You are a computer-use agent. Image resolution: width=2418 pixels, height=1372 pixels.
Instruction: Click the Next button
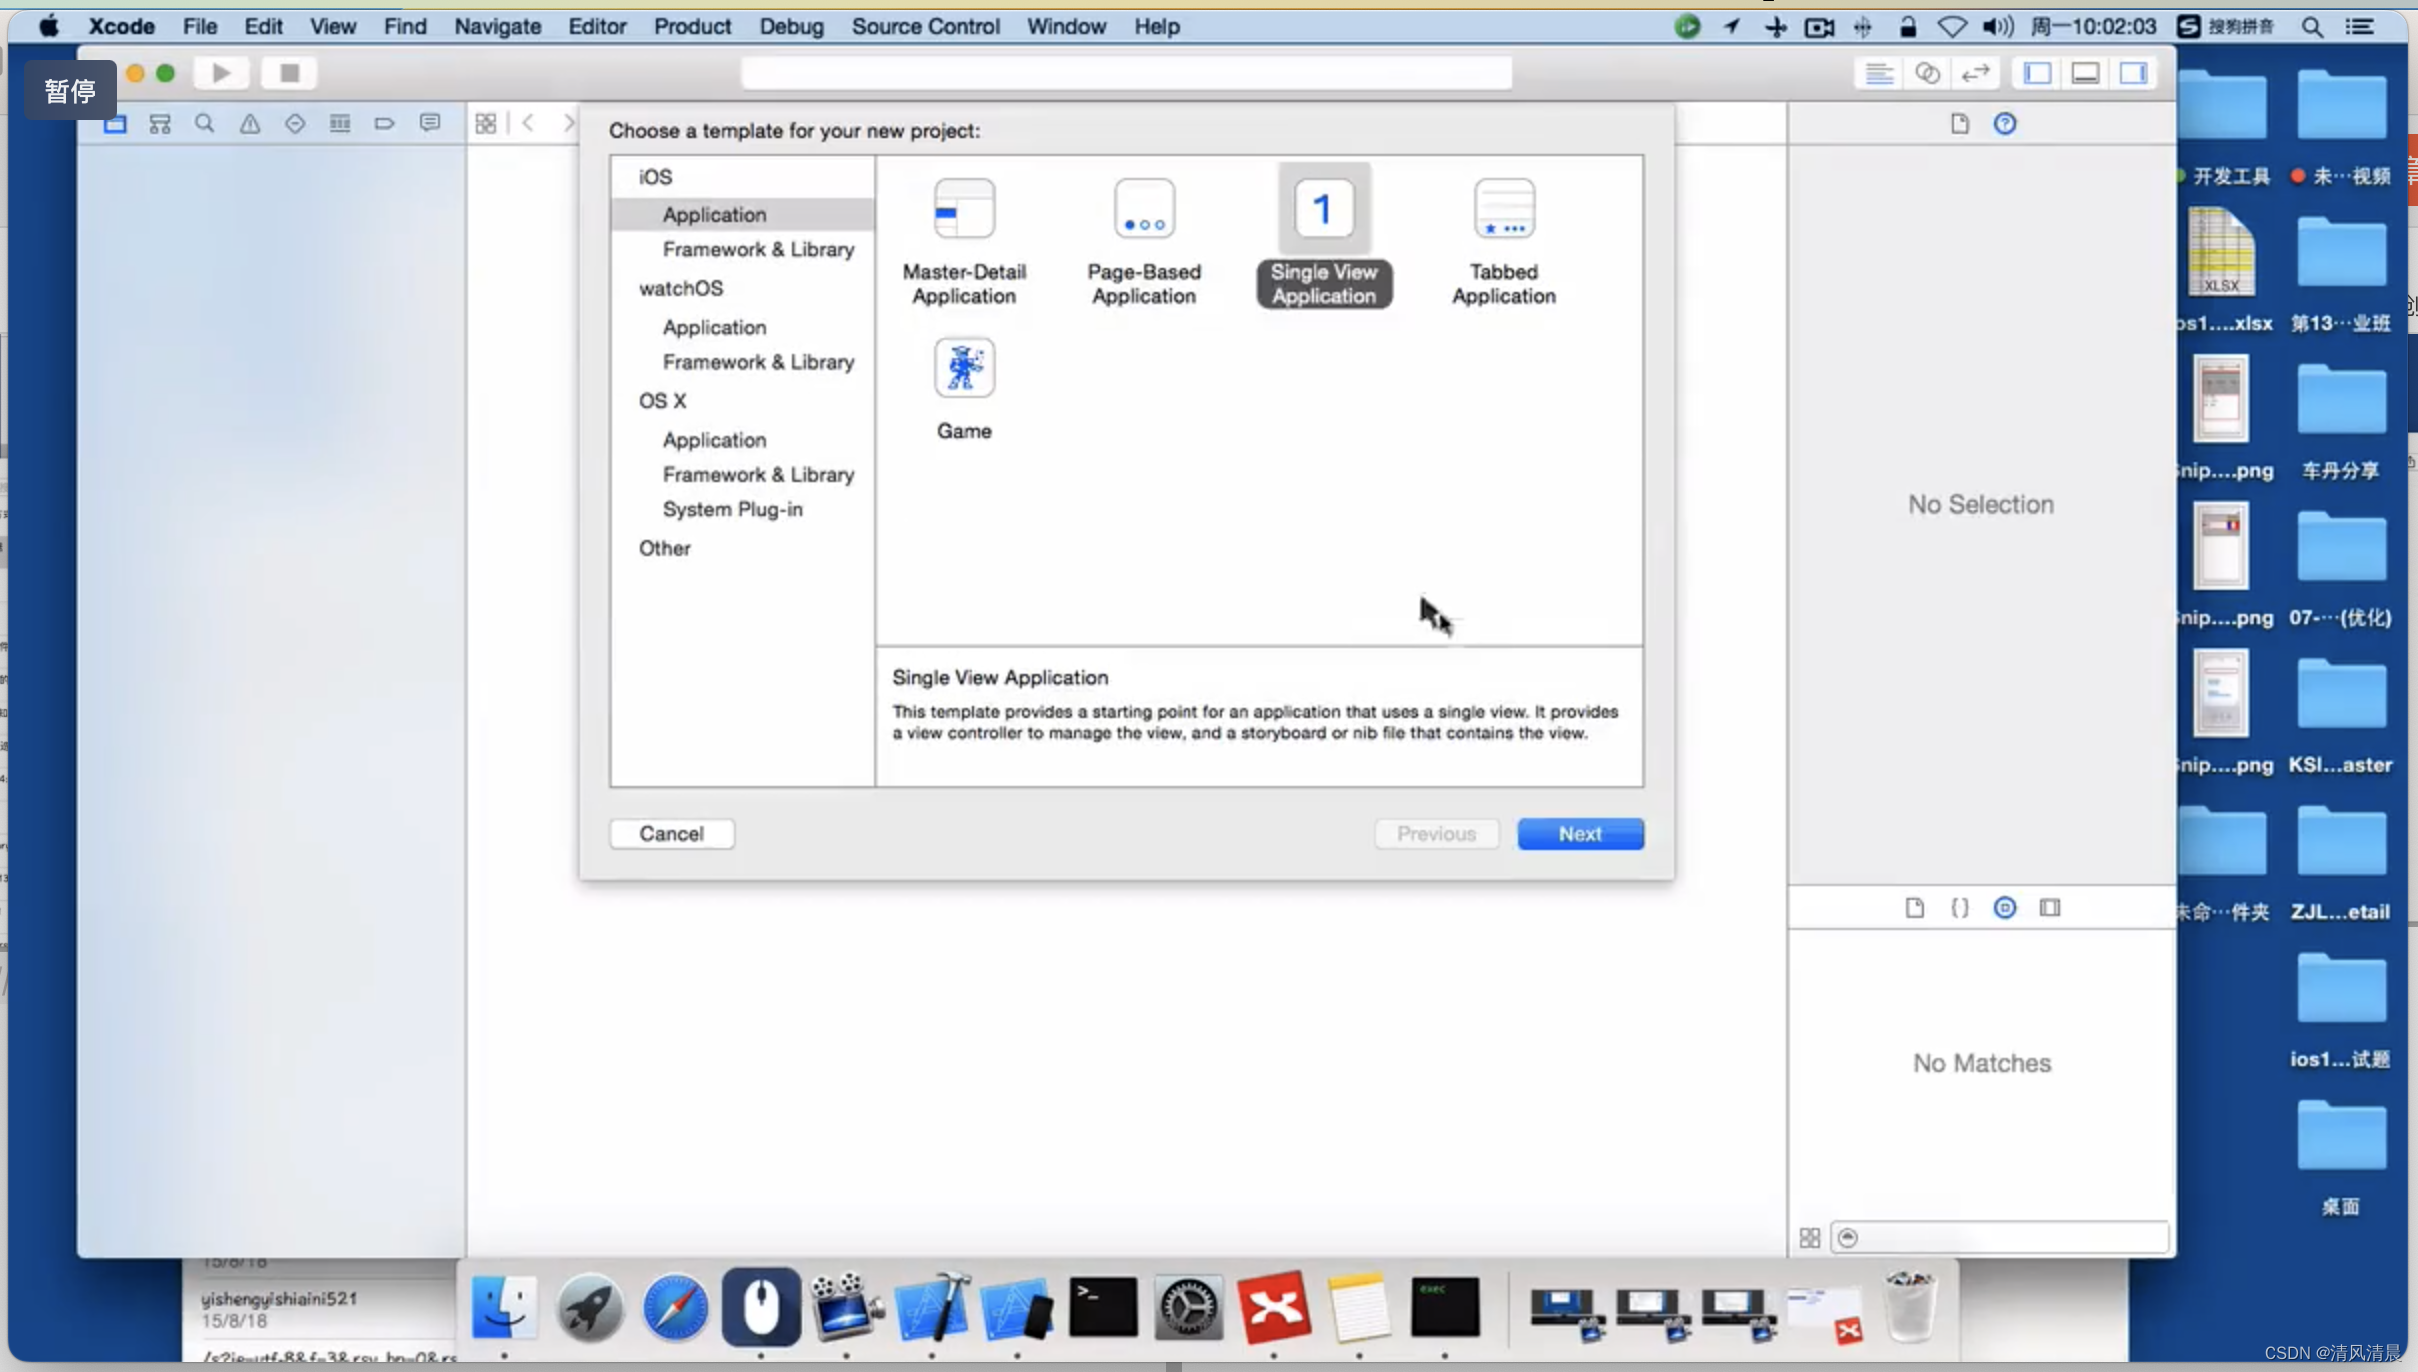[1580, 833]
